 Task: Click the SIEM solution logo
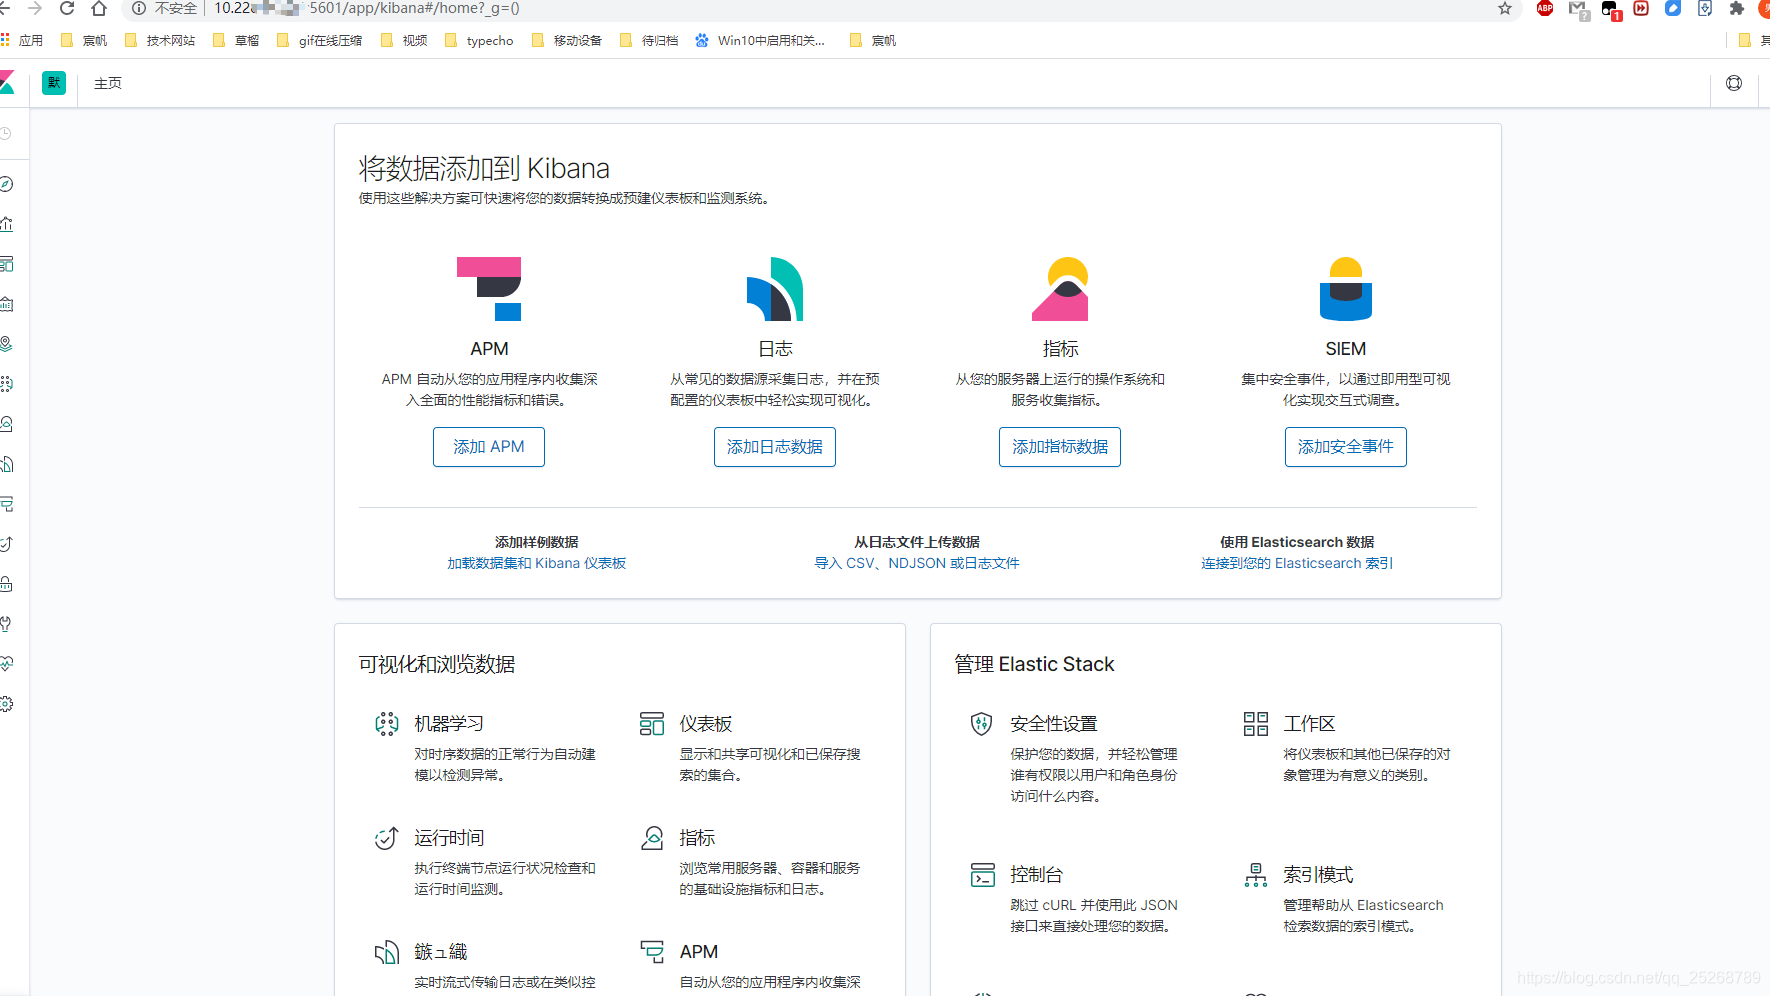click(1346, 289)
